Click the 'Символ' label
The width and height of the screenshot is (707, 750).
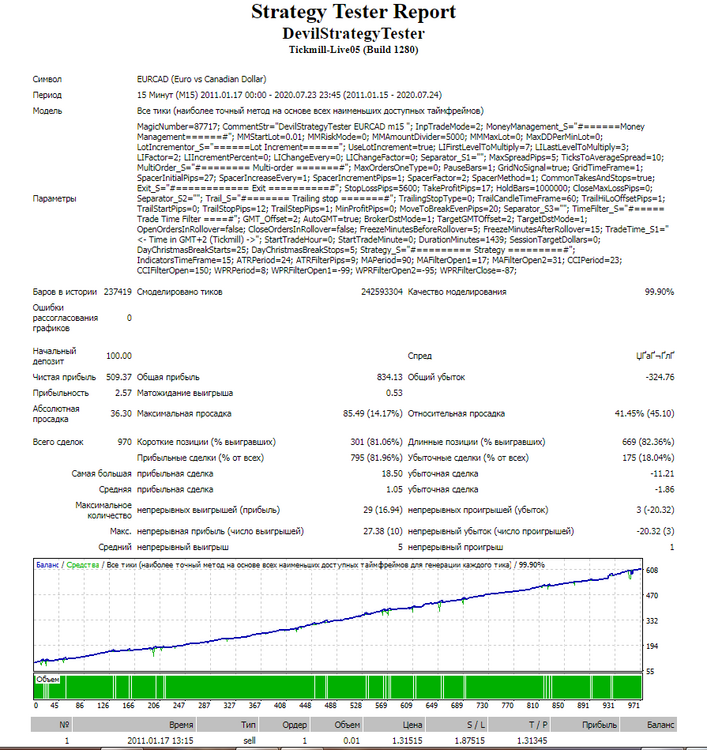tap(47, 79)
